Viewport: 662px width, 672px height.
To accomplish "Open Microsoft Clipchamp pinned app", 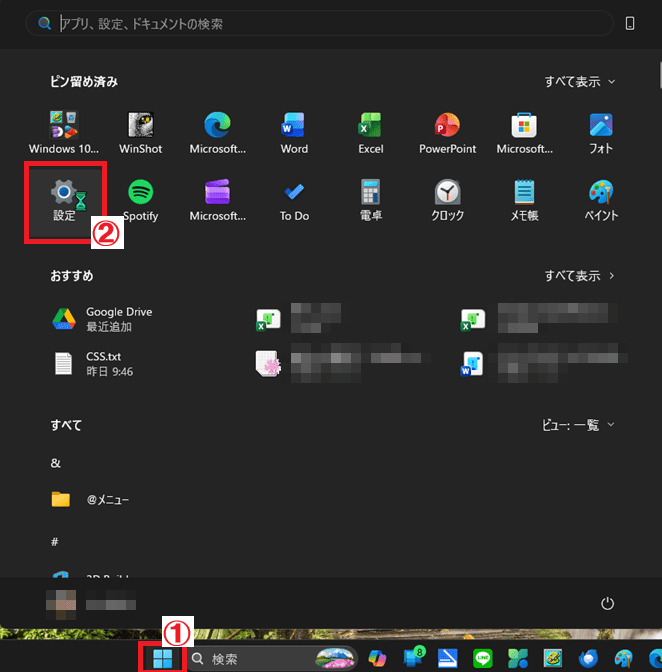I will point(217,200).
